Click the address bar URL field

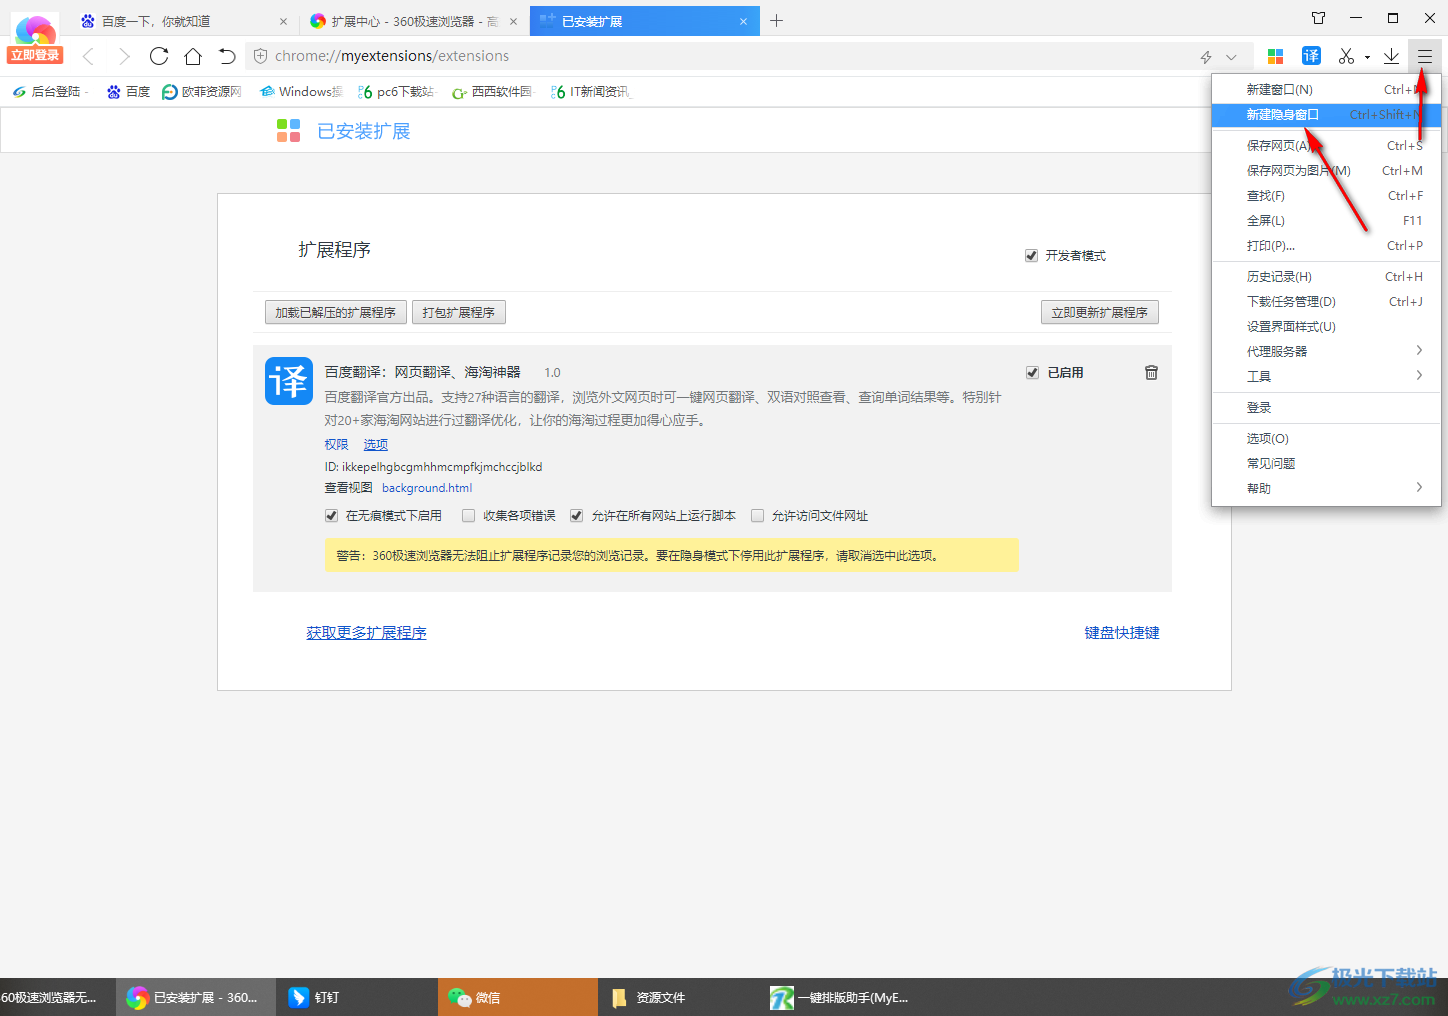720,56
